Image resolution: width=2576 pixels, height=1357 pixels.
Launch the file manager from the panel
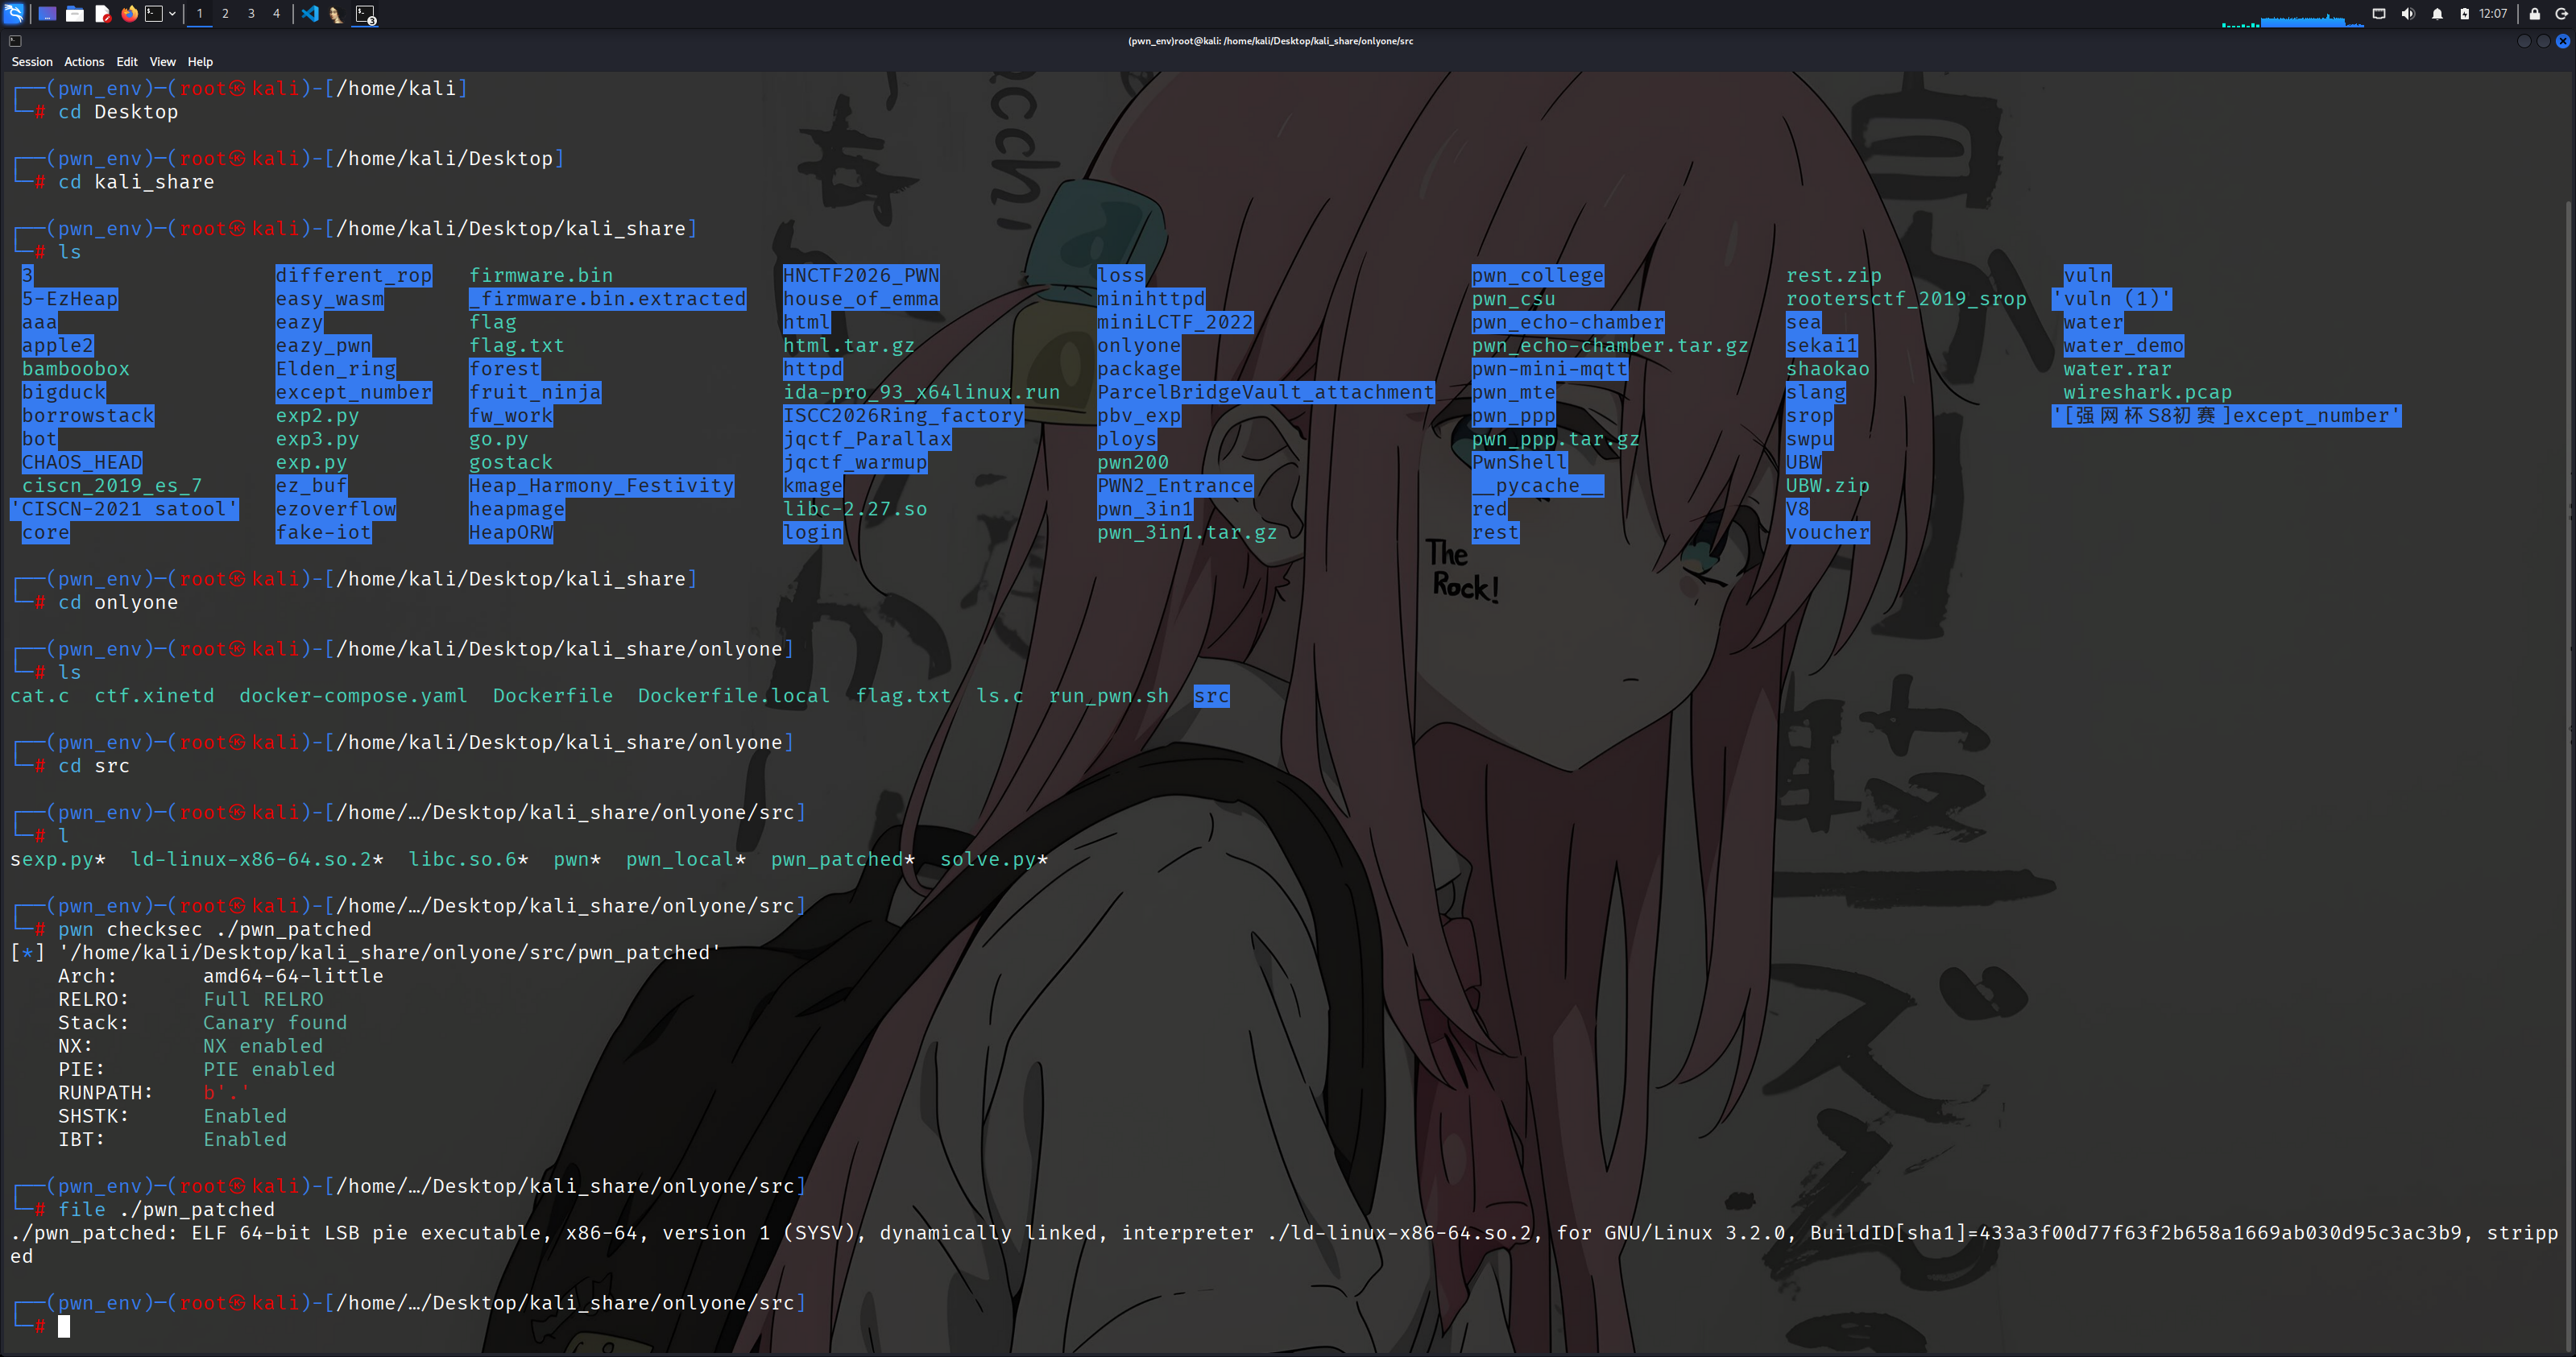coord(75,14)
